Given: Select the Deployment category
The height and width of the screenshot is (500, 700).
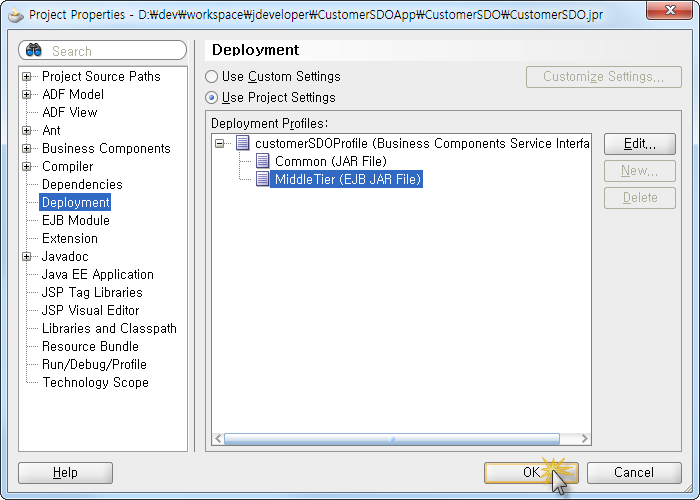Looking at the screenshot, I should point(75,202).
